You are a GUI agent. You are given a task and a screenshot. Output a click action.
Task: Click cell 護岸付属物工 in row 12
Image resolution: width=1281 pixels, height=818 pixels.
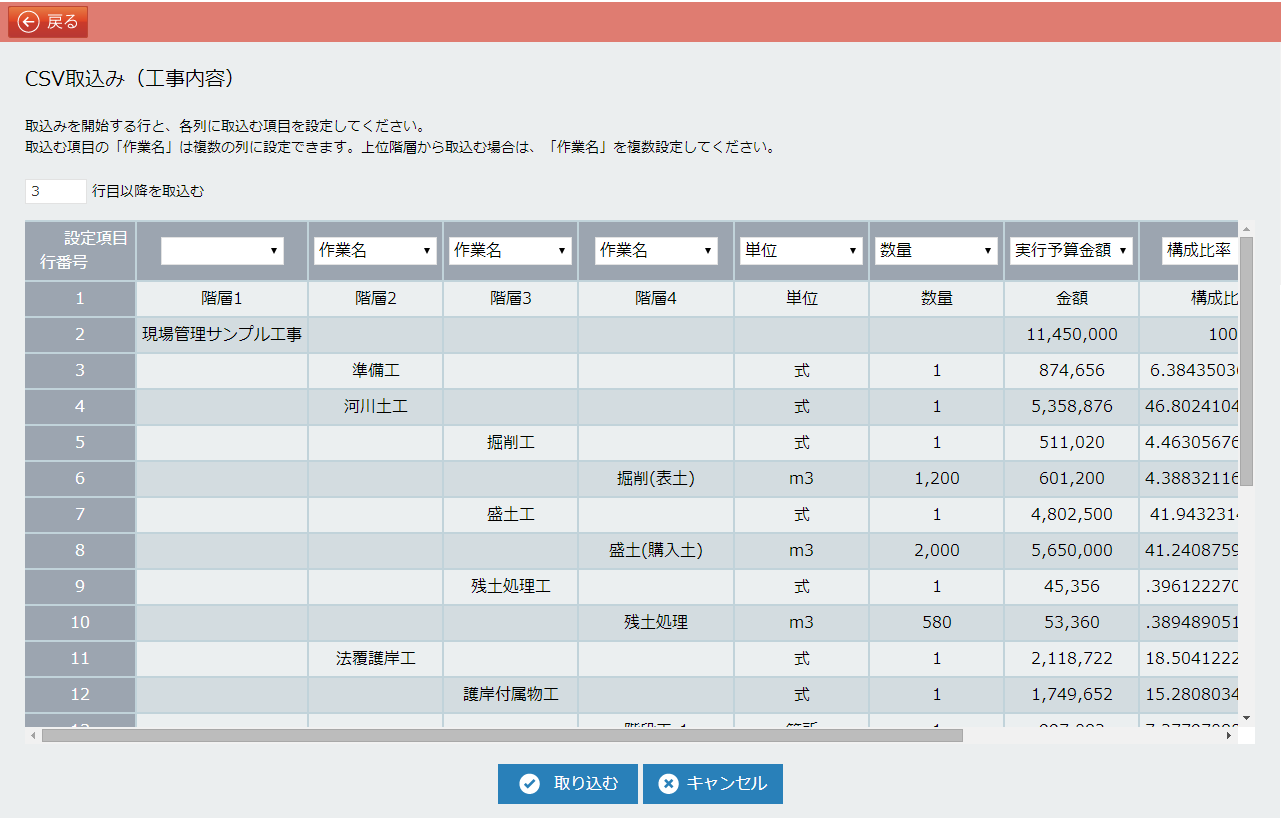(x=510, y=694)
